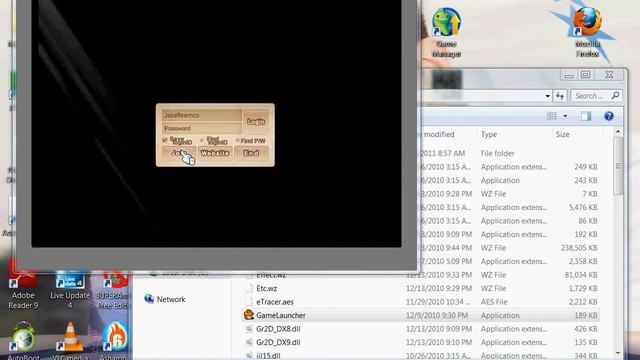The height and width of the screenshot is (360, 640).
Task: Select the Gr2D_DX9.dll file name
Action: coord(278,342)
